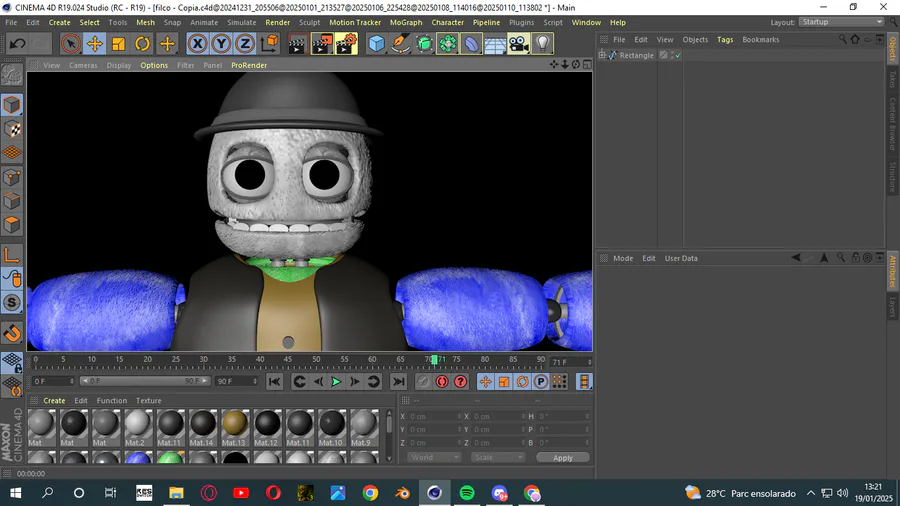Select the Mat.9 material swatch
Screen dimensions: 900x506
pos(363,427)
